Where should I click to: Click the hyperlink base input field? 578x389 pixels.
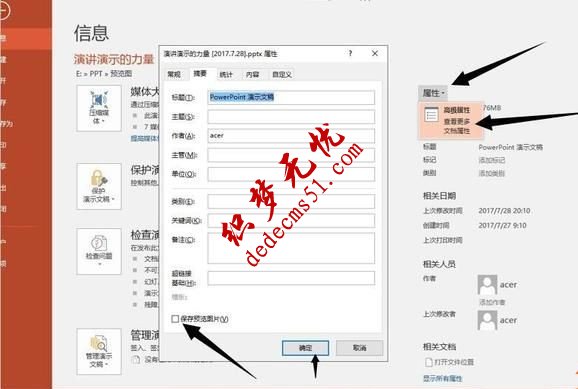tap(291, 278)
